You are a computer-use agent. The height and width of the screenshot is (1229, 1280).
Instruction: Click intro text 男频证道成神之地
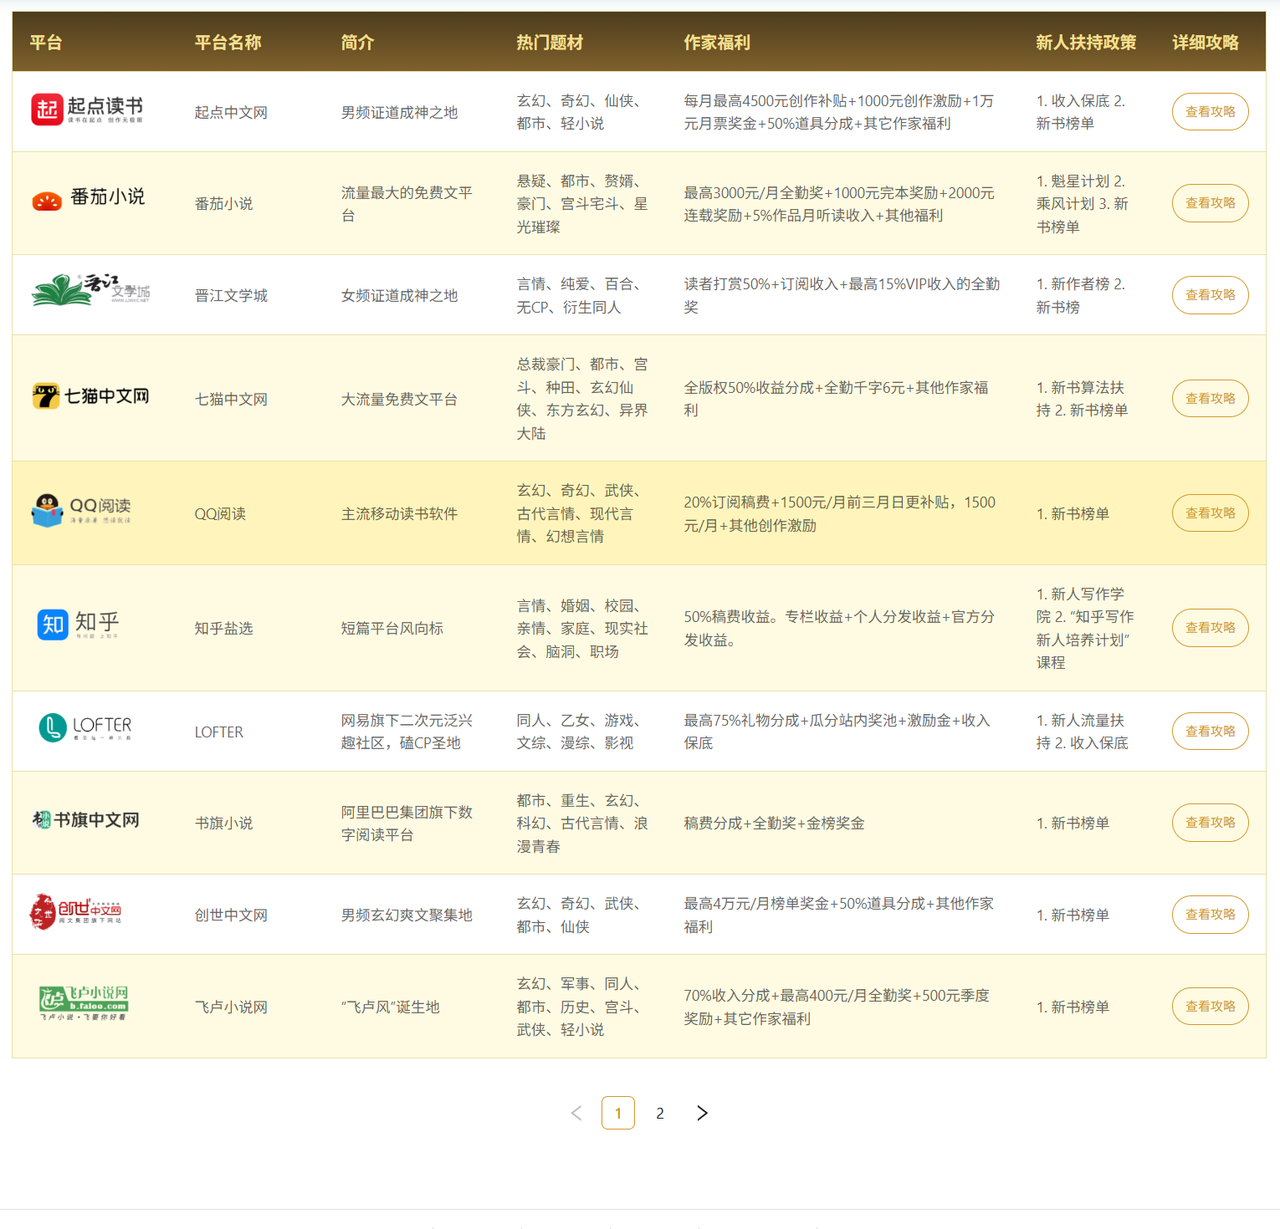(399, 112)
